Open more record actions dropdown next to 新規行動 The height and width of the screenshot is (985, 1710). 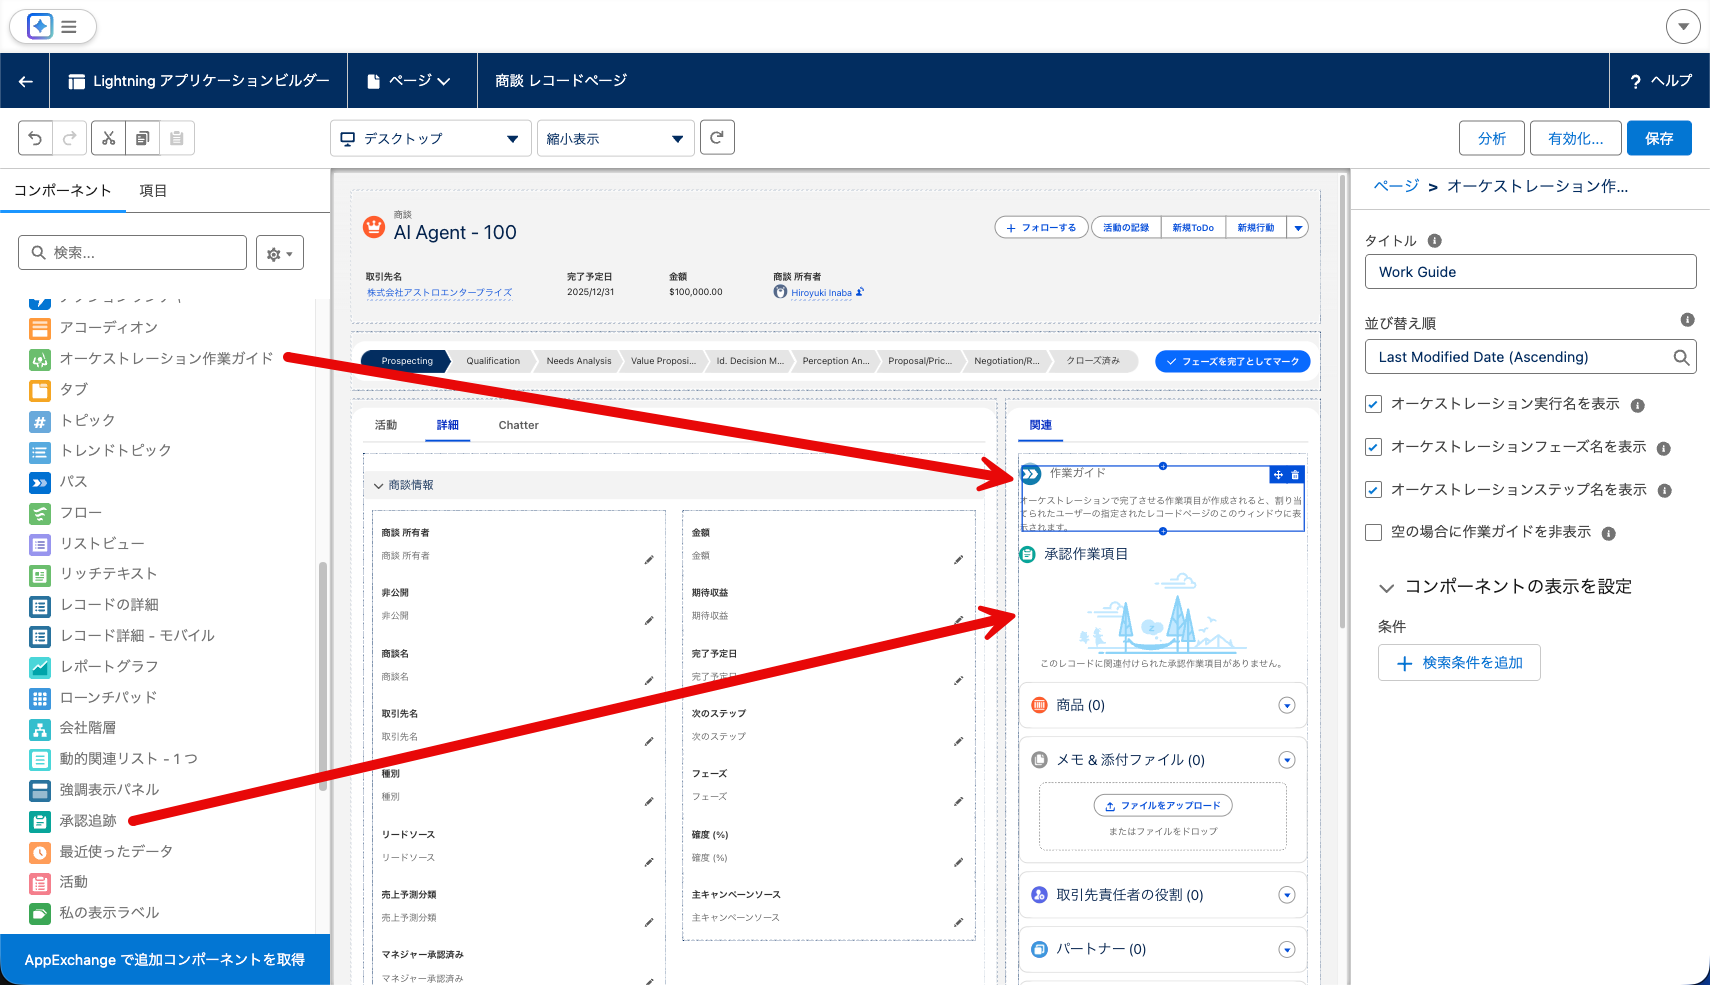click(x=1298, y=228)
